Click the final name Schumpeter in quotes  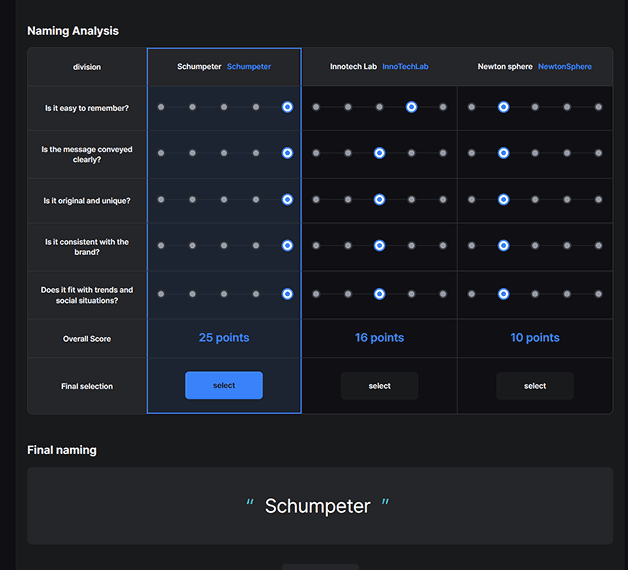click(318, 506)
